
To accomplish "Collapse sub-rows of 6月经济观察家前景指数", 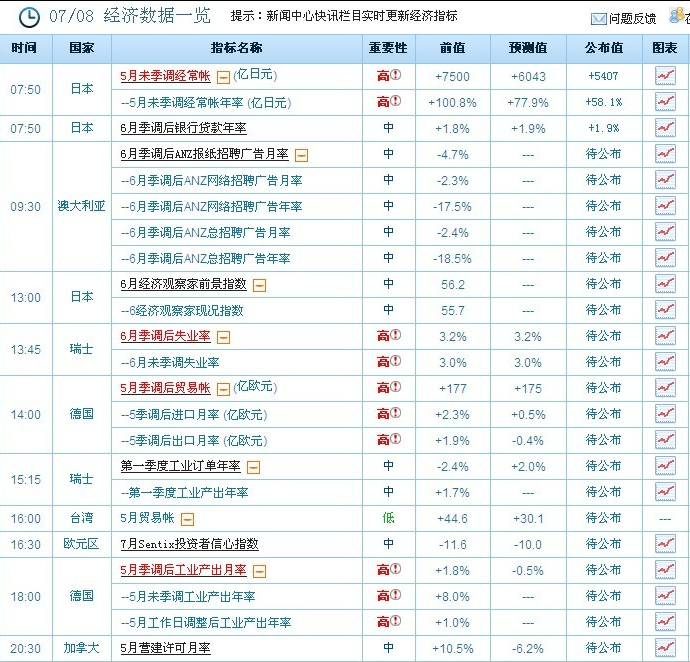I will tap(260, 286).
